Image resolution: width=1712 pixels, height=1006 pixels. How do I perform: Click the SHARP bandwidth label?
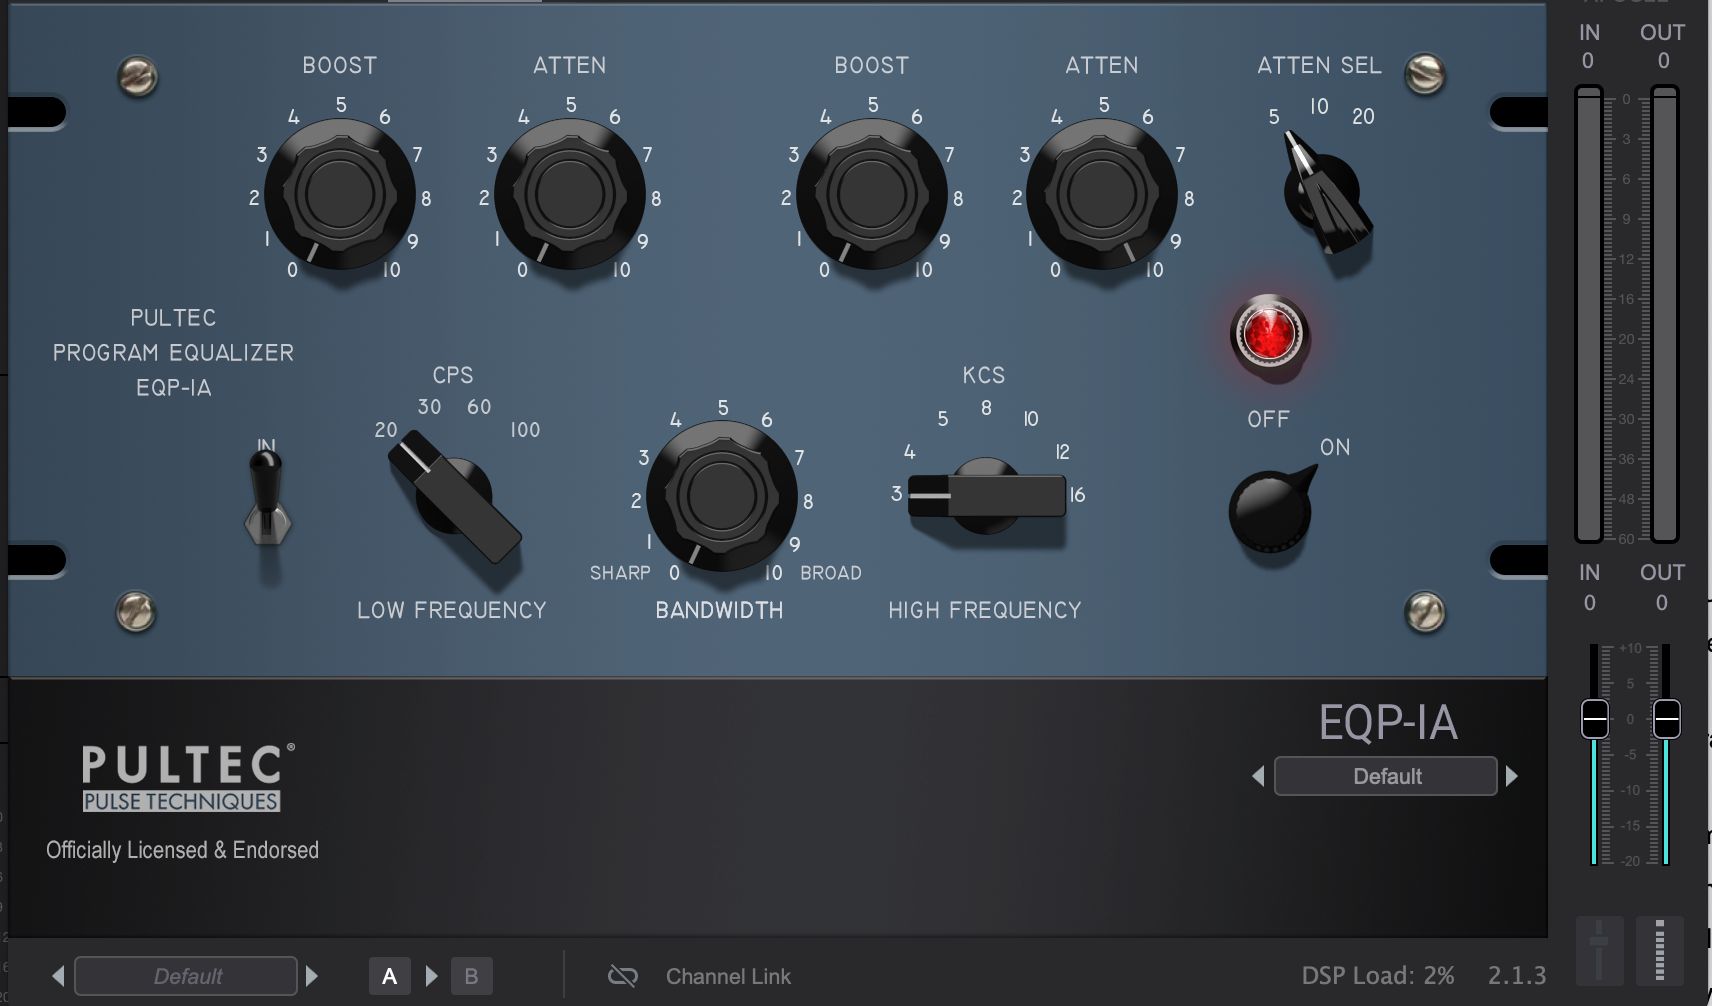click(x=620, y=573)
